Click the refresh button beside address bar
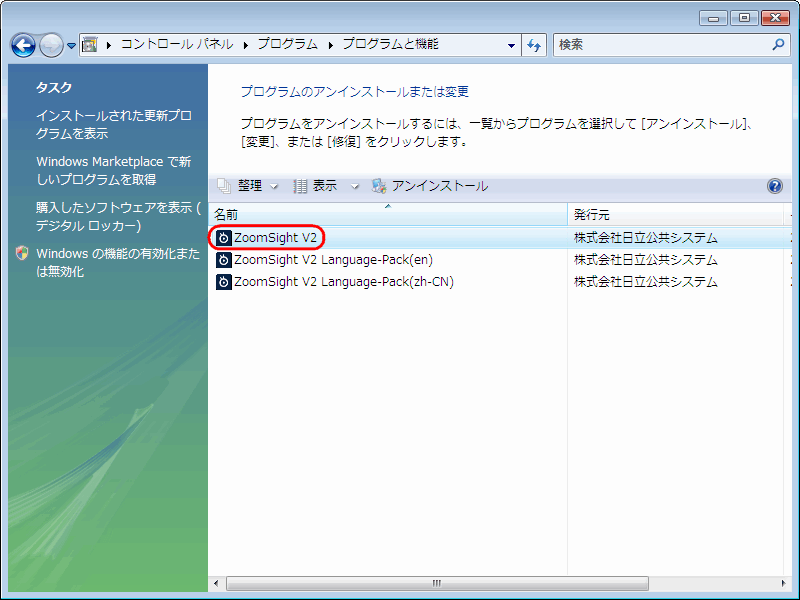The height and width of the screenshot is (600, 800). tap(534, 45)
